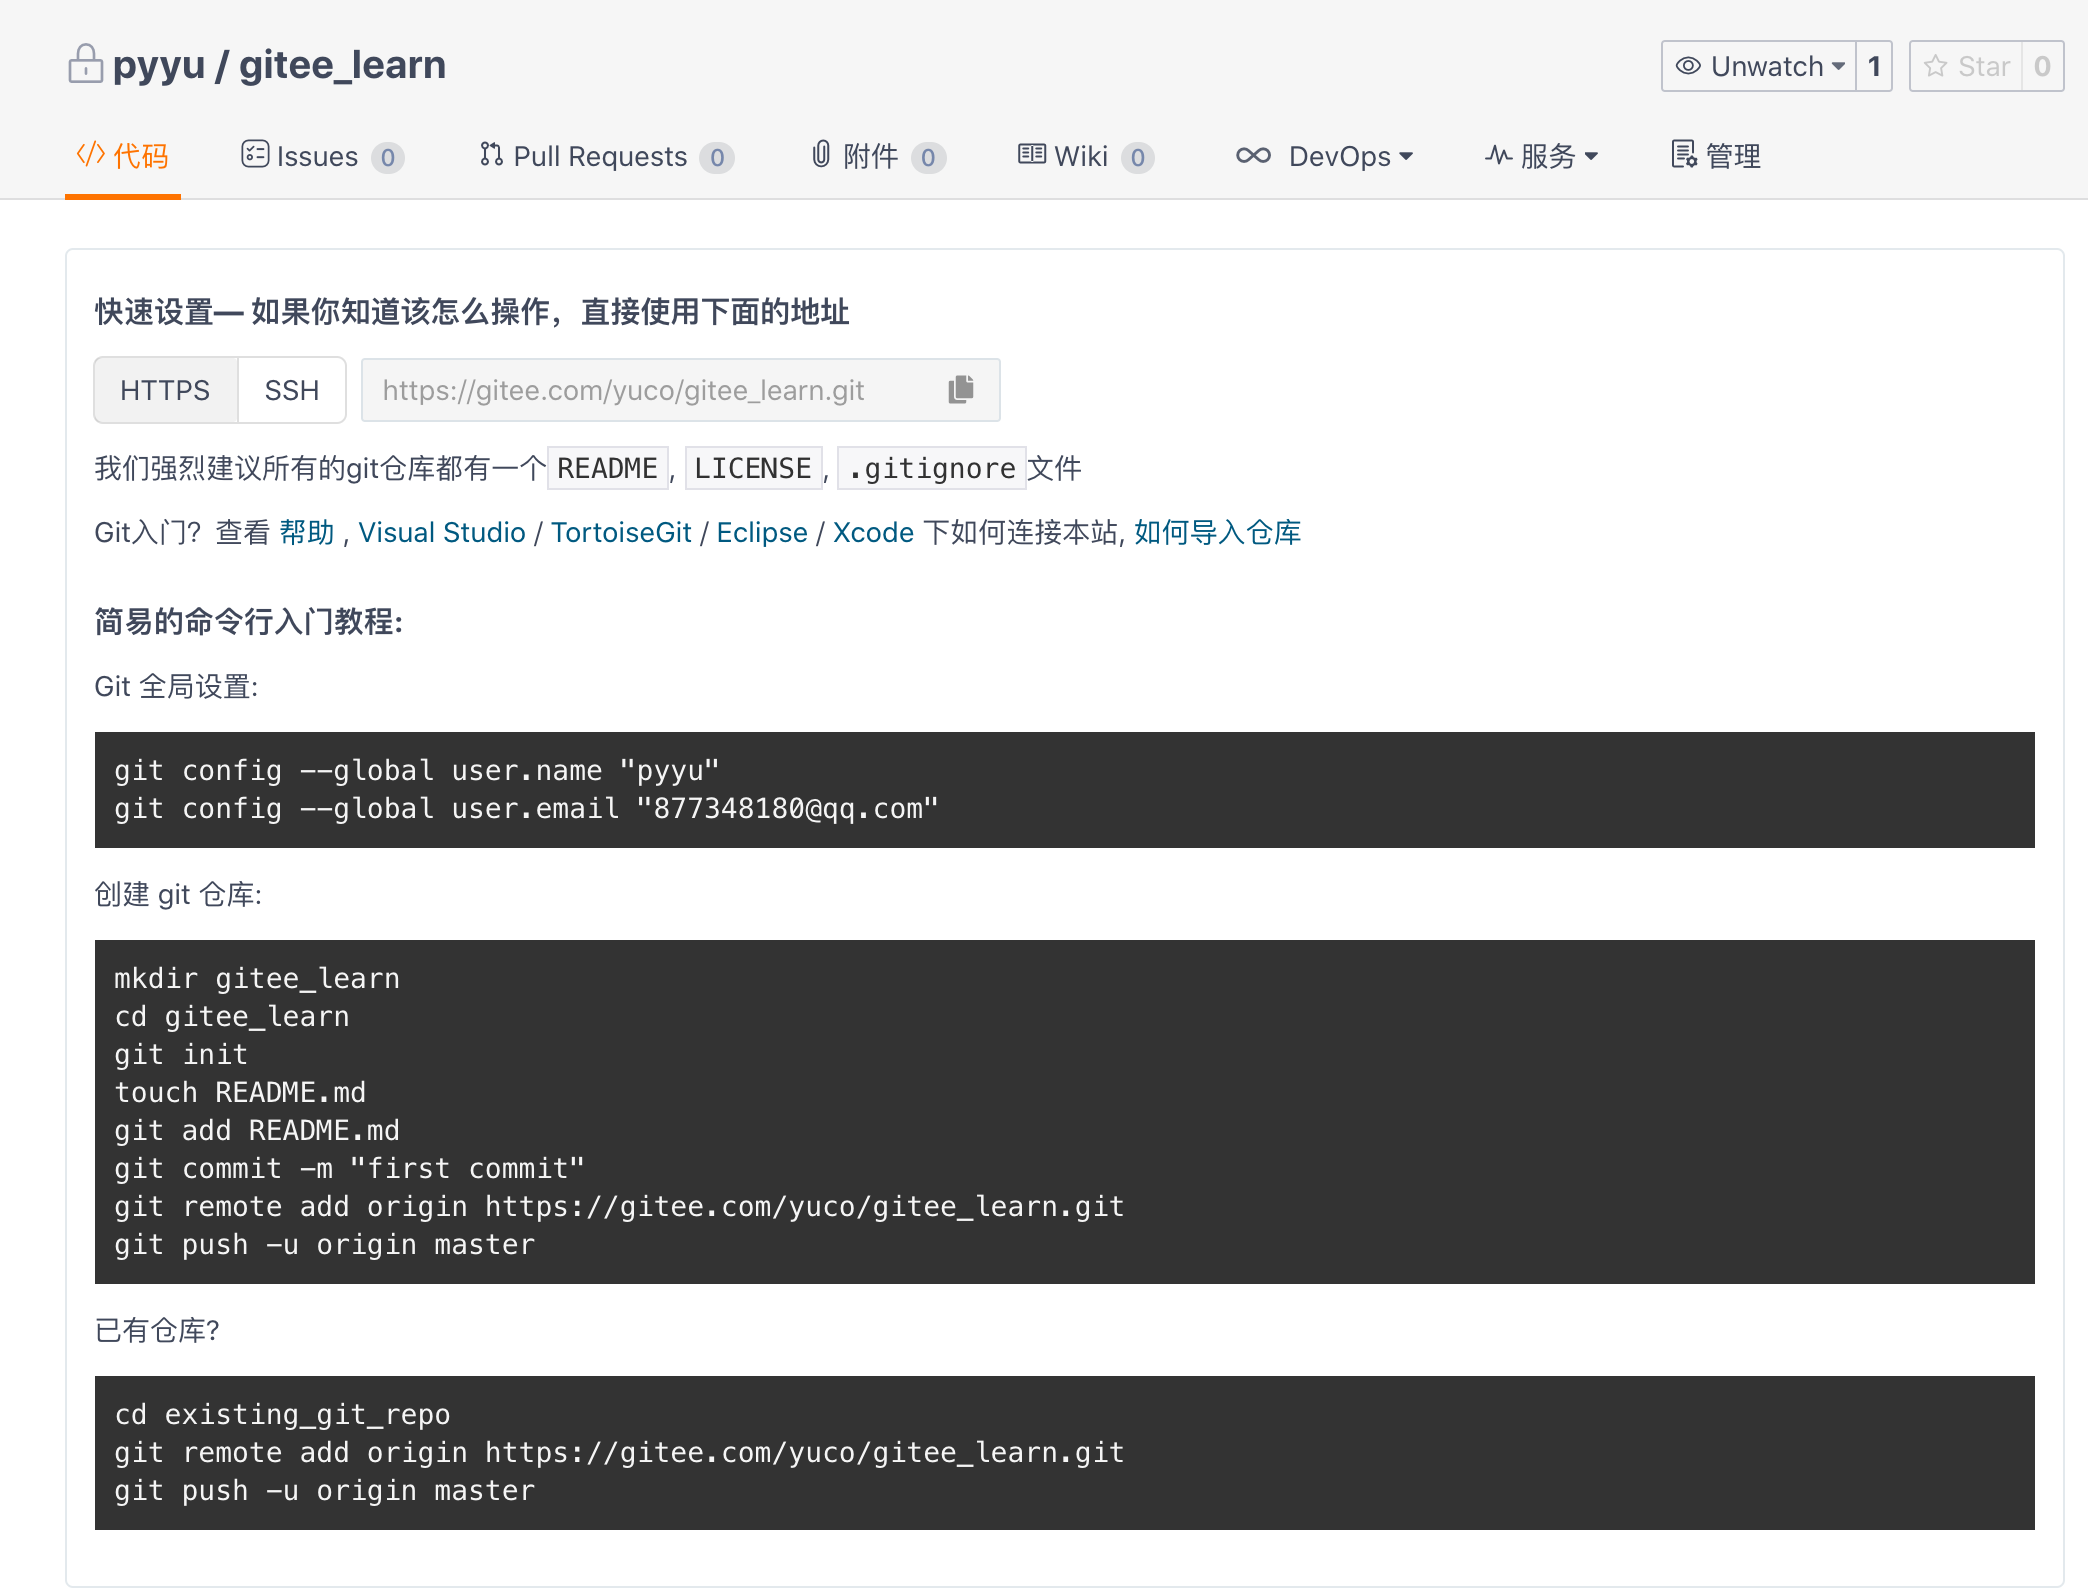Open the Issues tab
This screenshot has width=2088, height=1596.
click(322, 156)
